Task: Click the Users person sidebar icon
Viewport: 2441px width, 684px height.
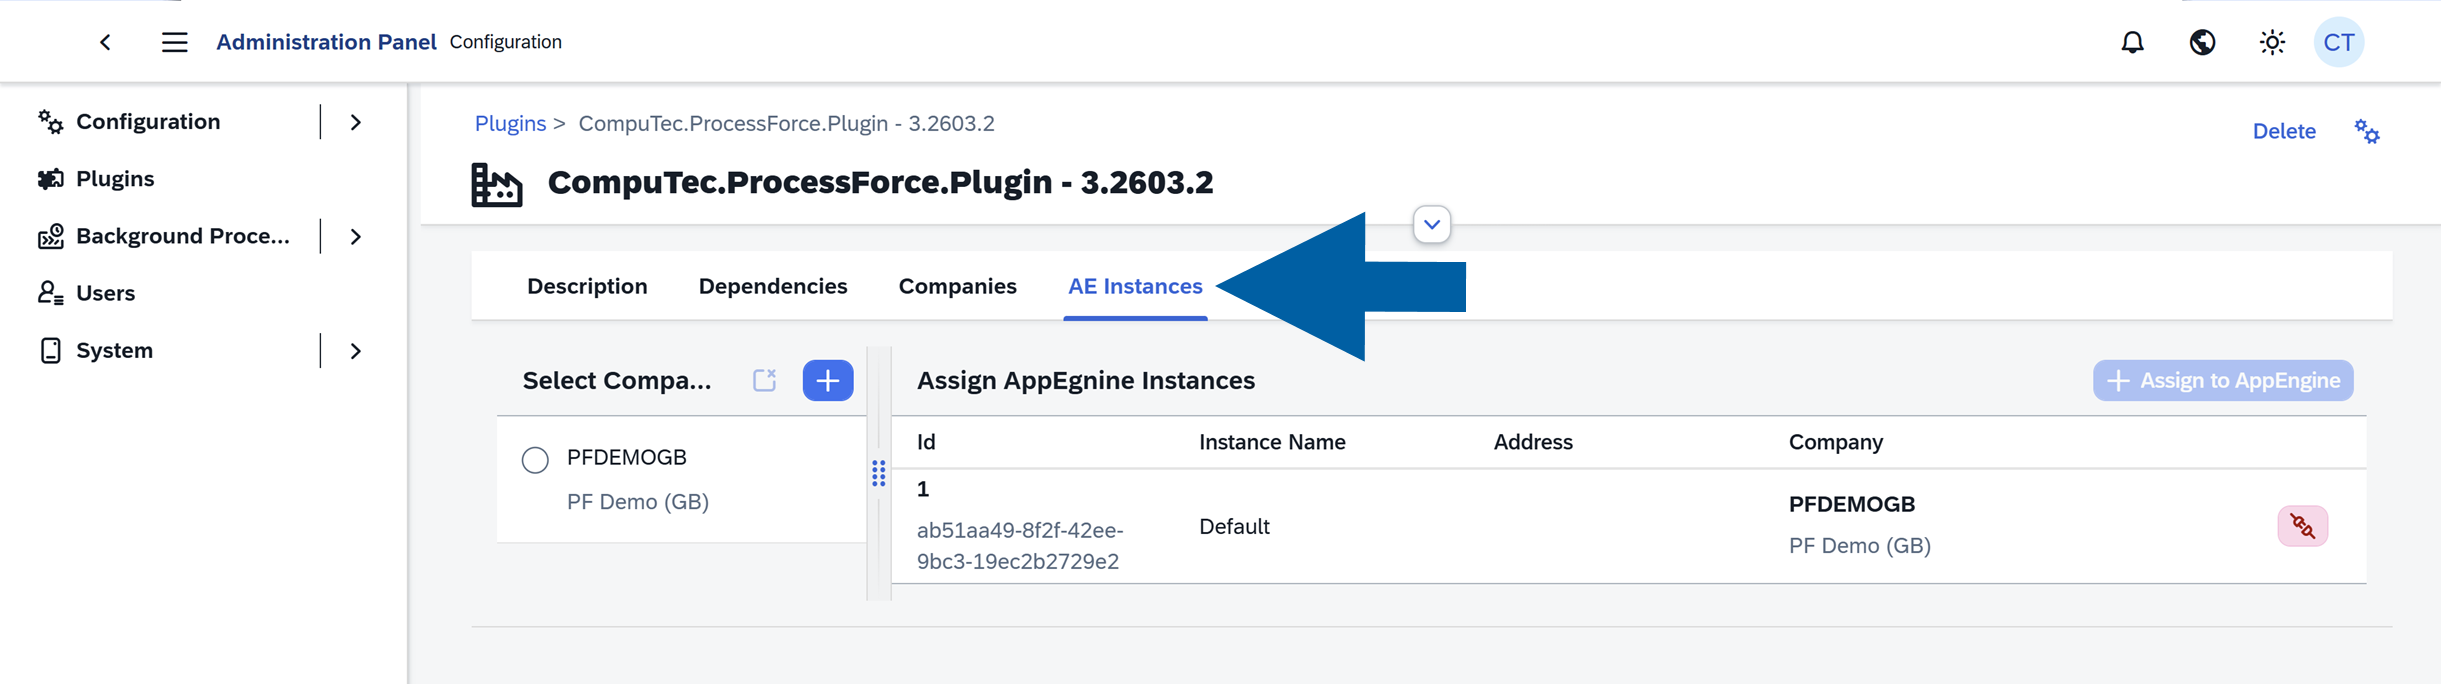Action: pyautogui.click(x=50, y=293)
